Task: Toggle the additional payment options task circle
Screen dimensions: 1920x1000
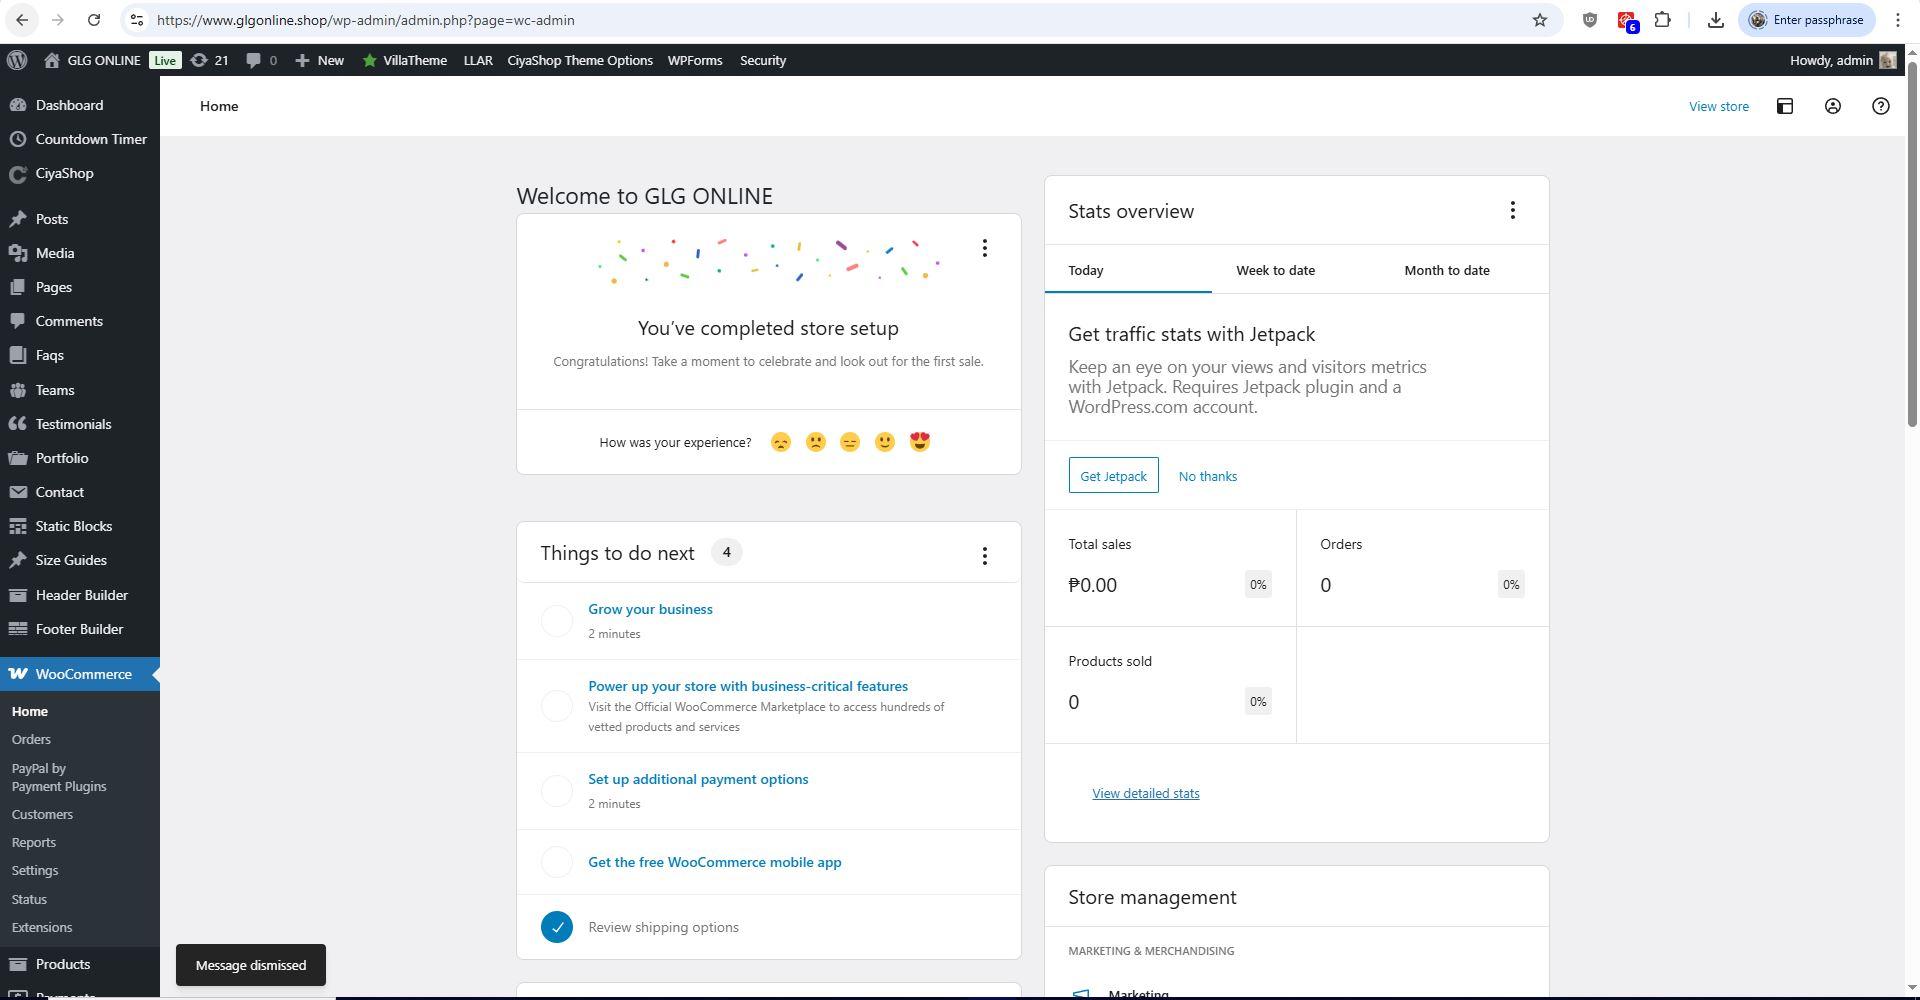Action: pos(557,791)
